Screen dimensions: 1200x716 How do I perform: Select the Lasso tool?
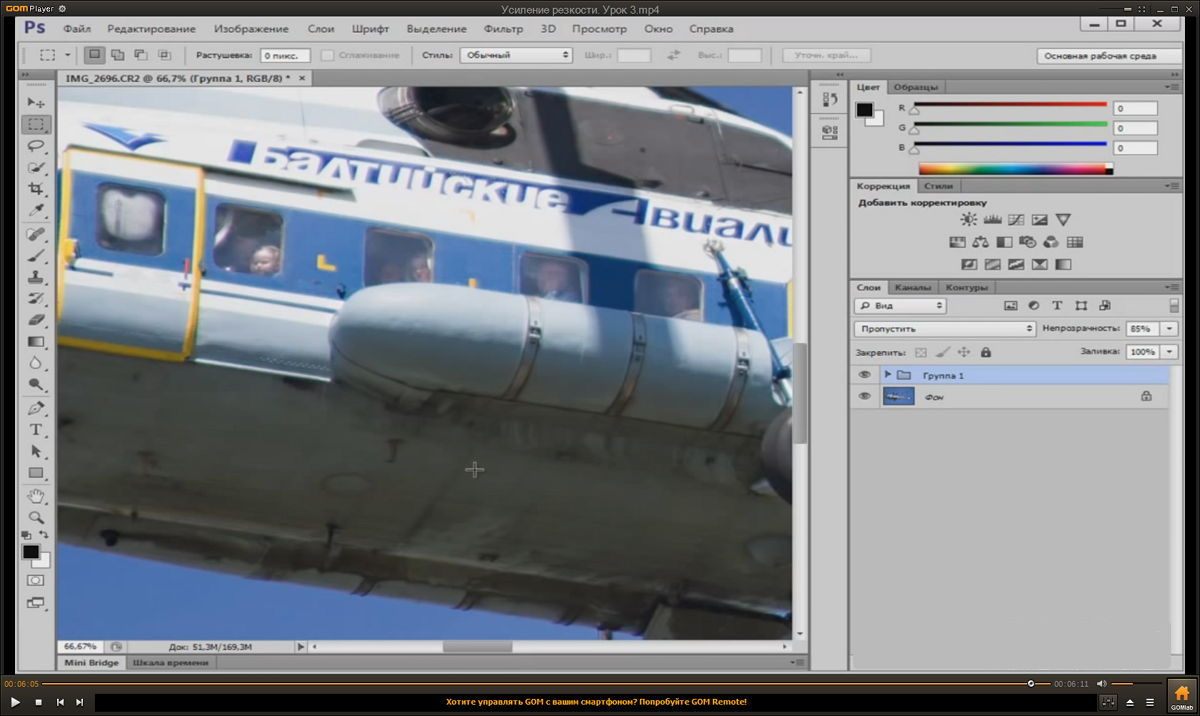(36, 146)
